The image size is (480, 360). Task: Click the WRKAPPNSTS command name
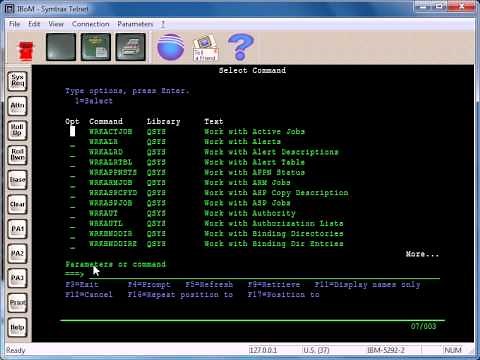(113, 172)
